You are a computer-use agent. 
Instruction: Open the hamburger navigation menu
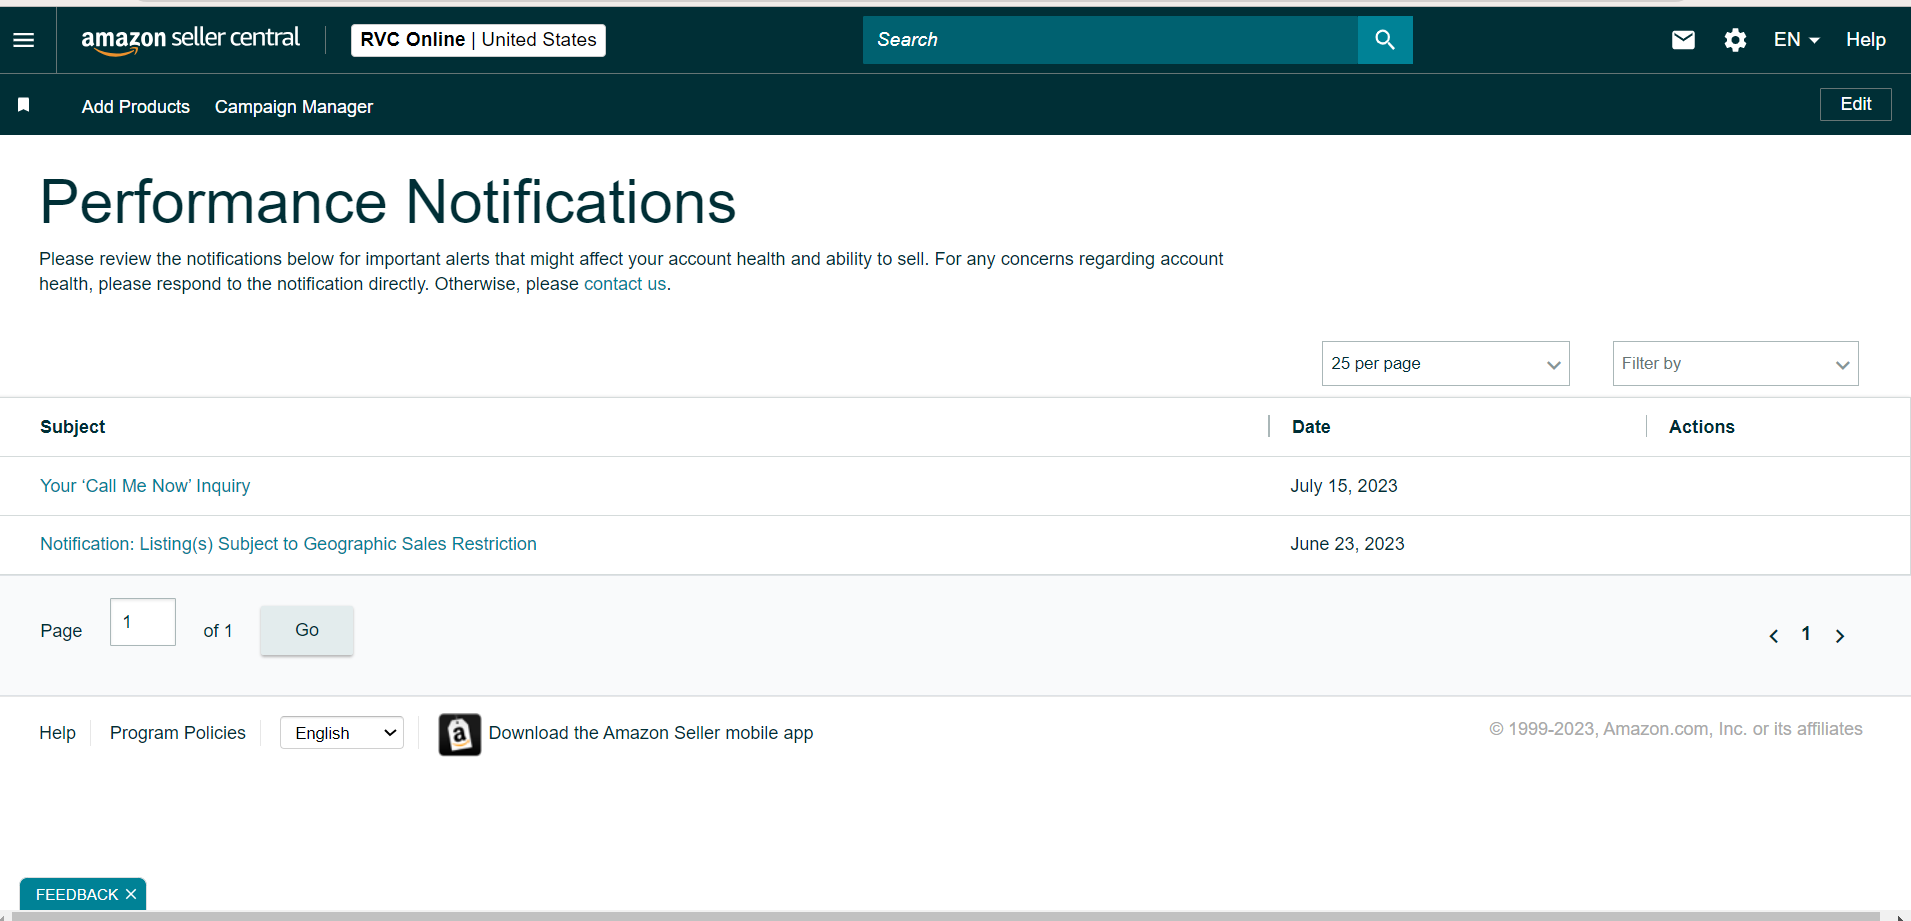tap(24, 40)
